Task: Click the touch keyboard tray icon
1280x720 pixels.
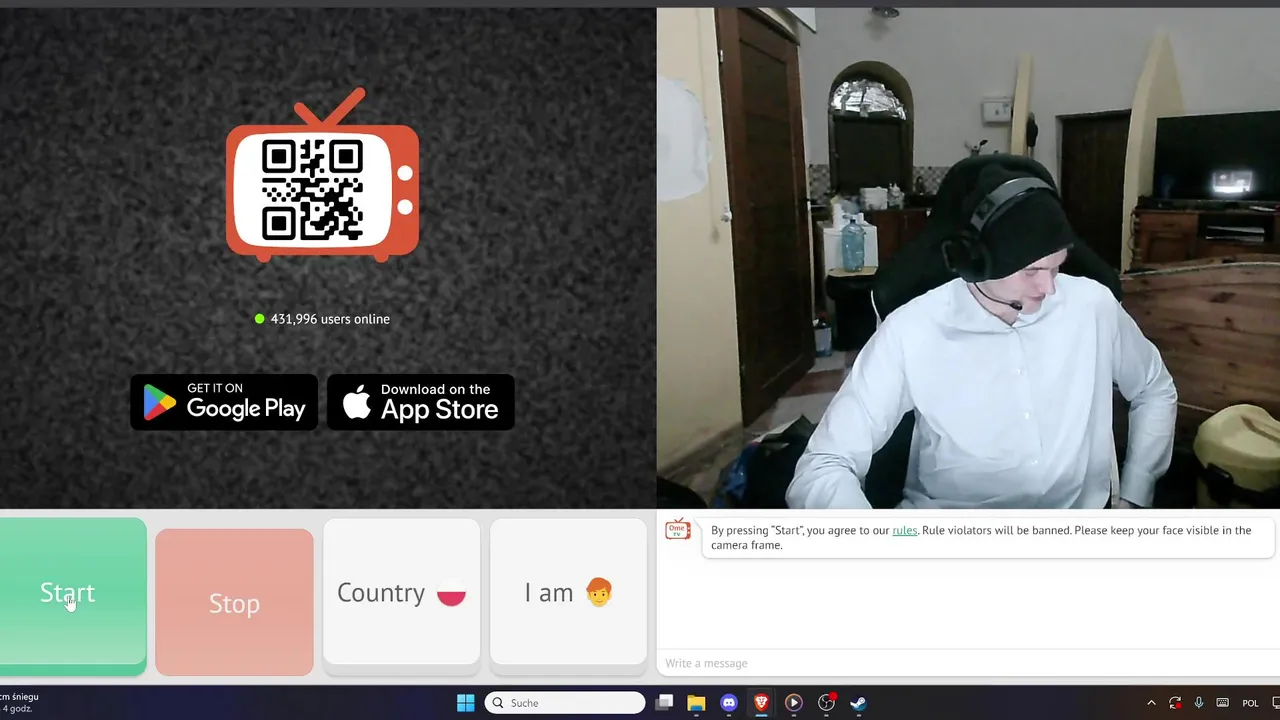Action: 1222,703
